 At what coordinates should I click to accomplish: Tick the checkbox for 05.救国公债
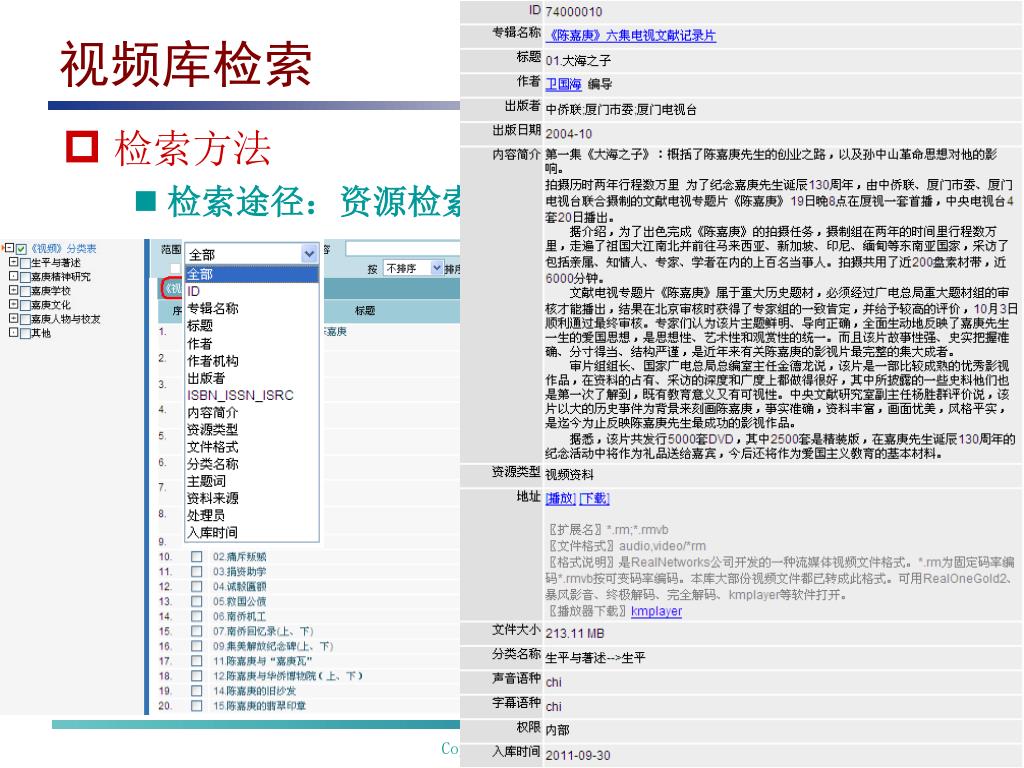coord(197,601)
